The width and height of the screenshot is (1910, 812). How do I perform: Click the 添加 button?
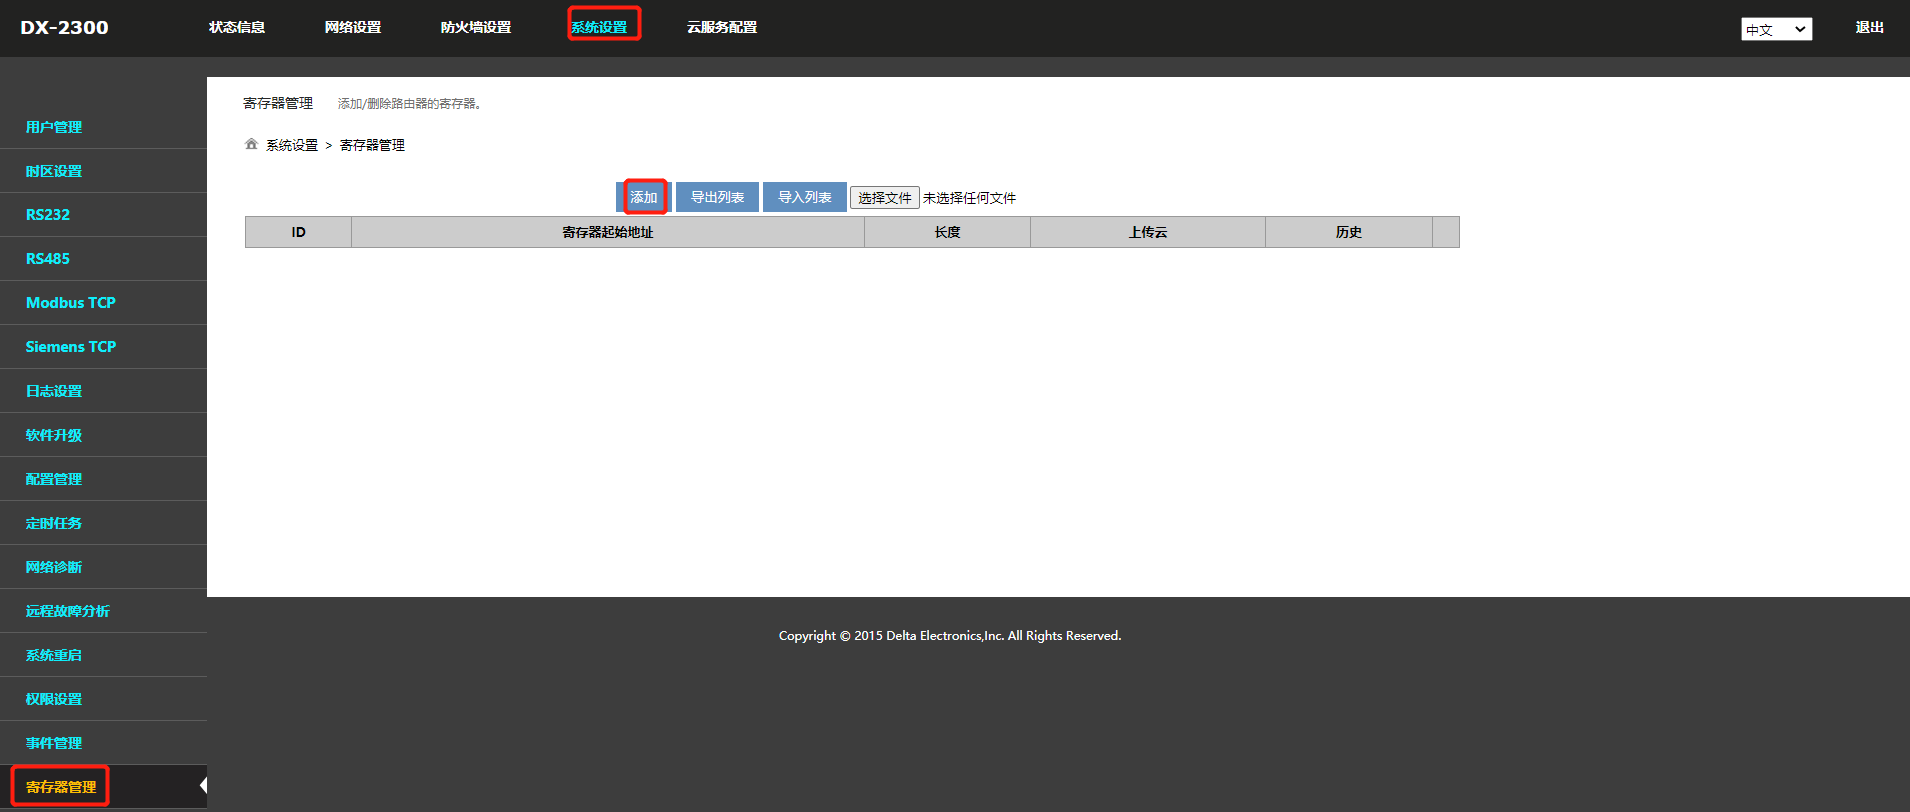point(643,197)
